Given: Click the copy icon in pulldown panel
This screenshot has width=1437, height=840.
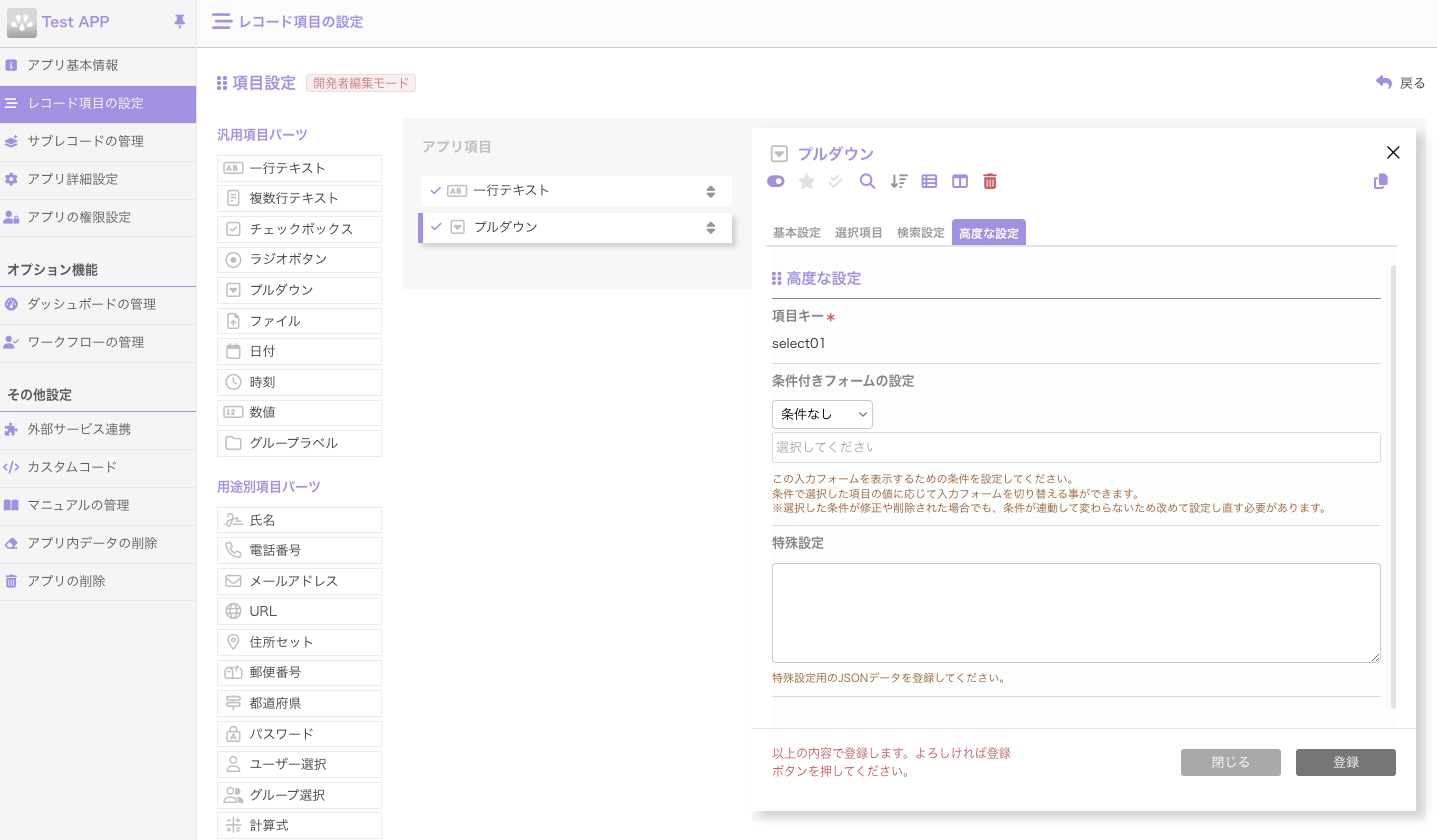Looking at the screenshot, I should tap(1381, 181).
